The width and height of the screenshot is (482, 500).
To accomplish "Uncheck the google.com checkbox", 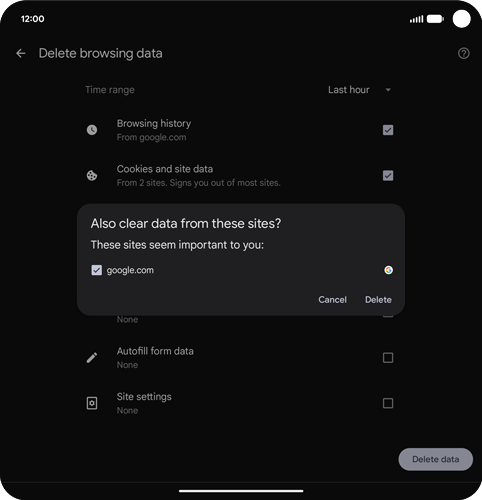I will click(97, 270).
